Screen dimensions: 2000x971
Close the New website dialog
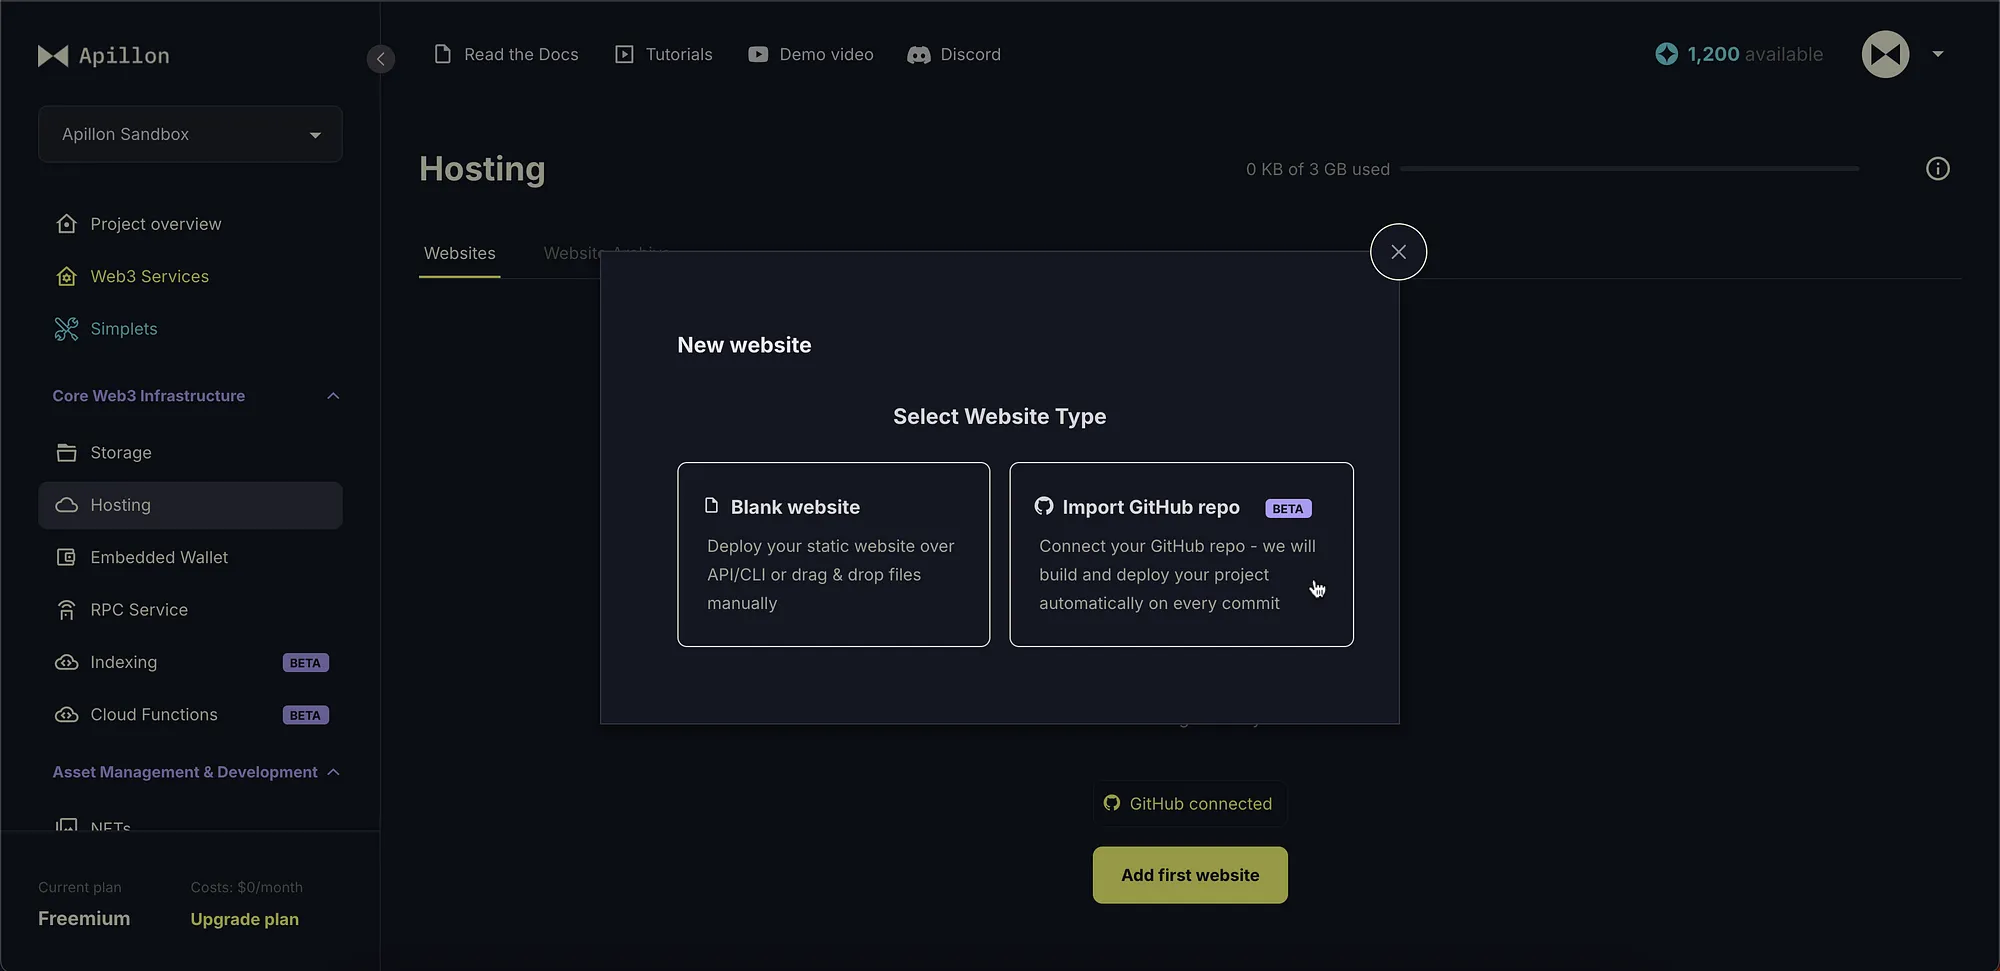tap(1398, 252)
